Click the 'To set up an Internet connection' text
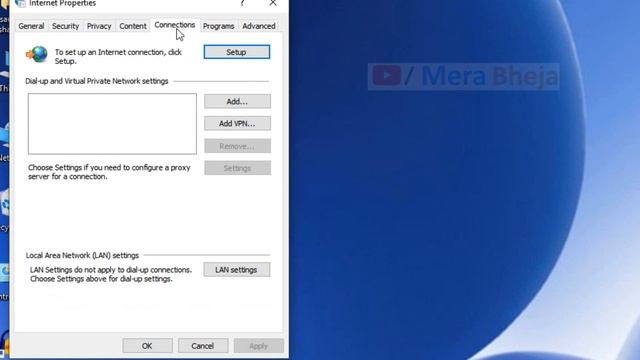Screen dimensions: 640x360 (x=118, y=56)
